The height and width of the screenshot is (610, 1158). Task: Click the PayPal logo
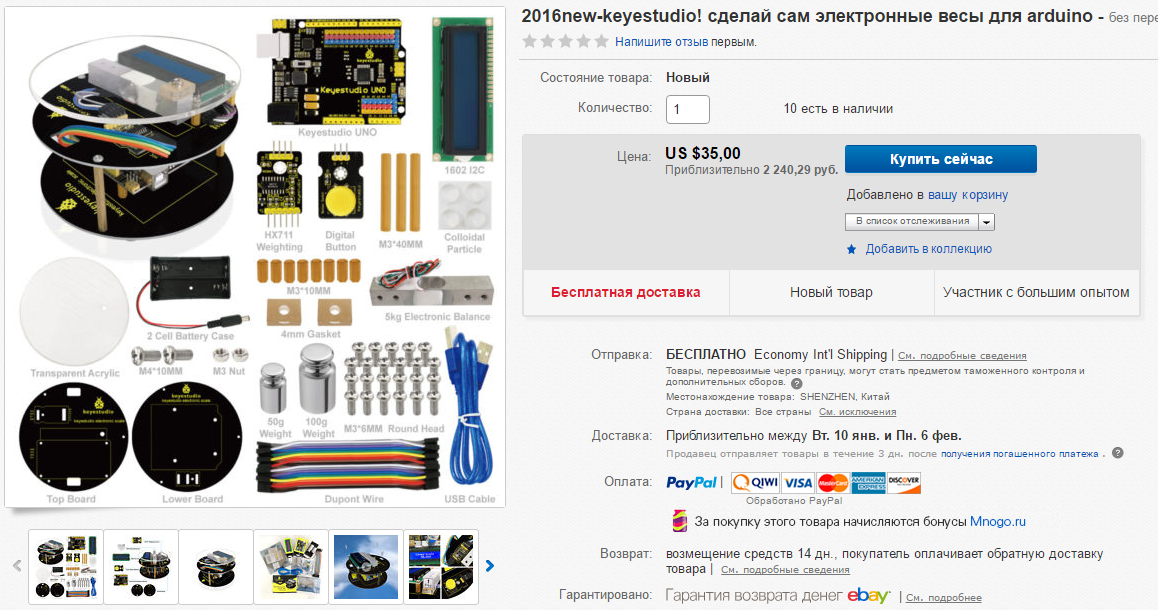(692, 483)
